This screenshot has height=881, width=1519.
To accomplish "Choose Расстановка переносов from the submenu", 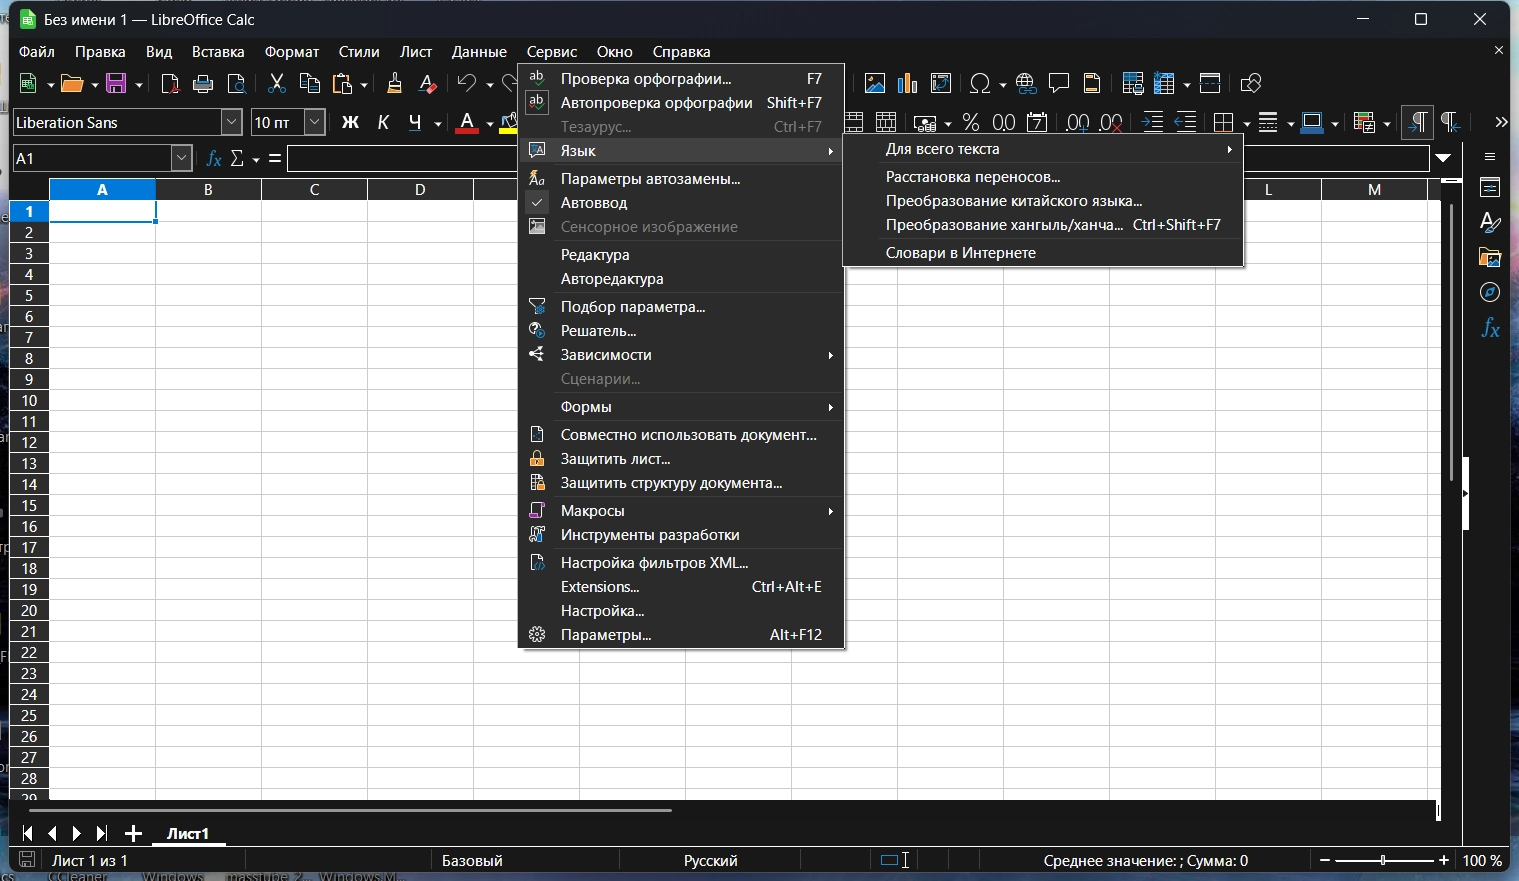I will click(973, 177).
